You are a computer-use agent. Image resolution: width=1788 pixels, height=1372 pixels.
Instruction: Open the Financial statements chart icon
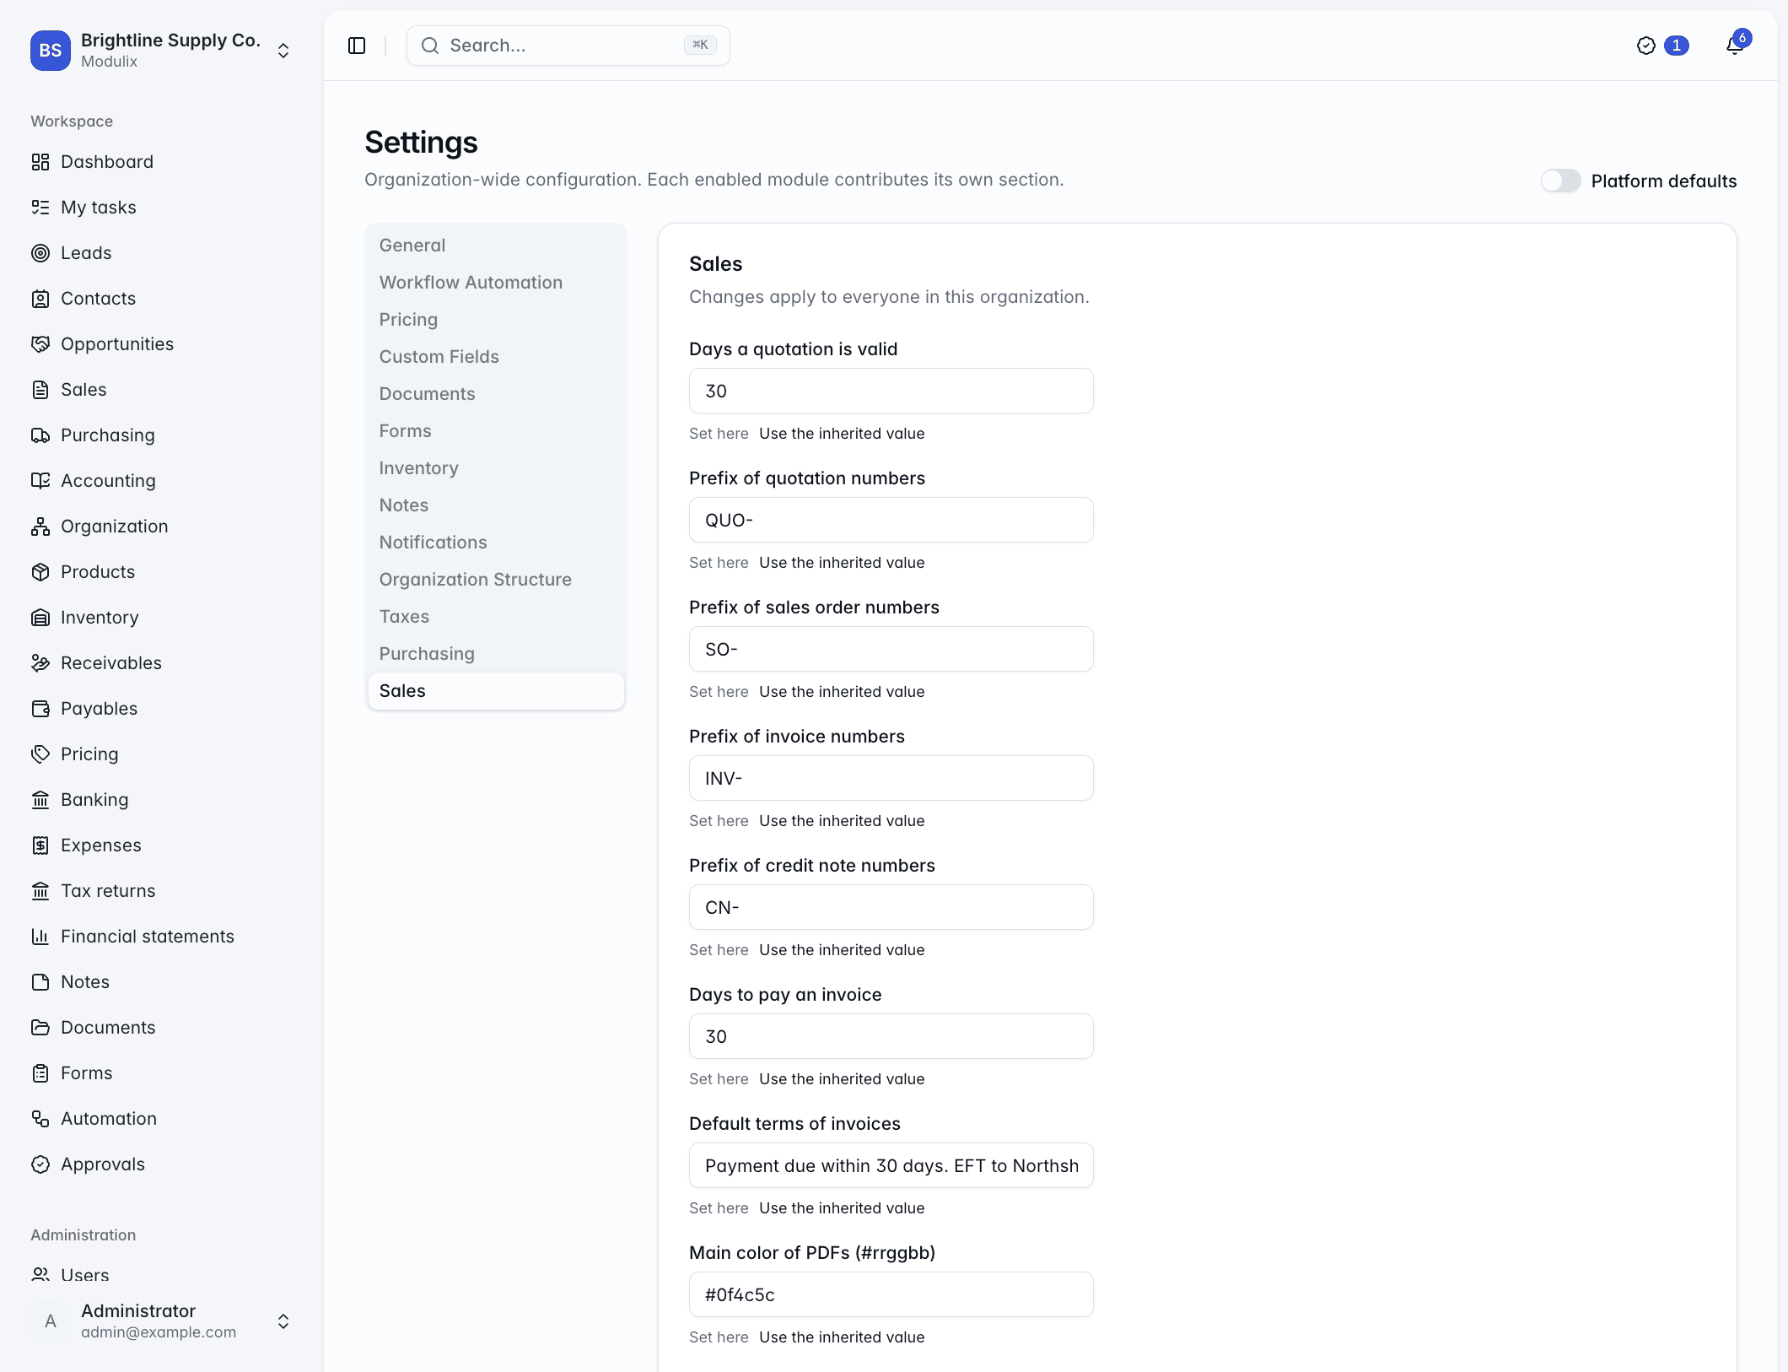pos(40,936)
